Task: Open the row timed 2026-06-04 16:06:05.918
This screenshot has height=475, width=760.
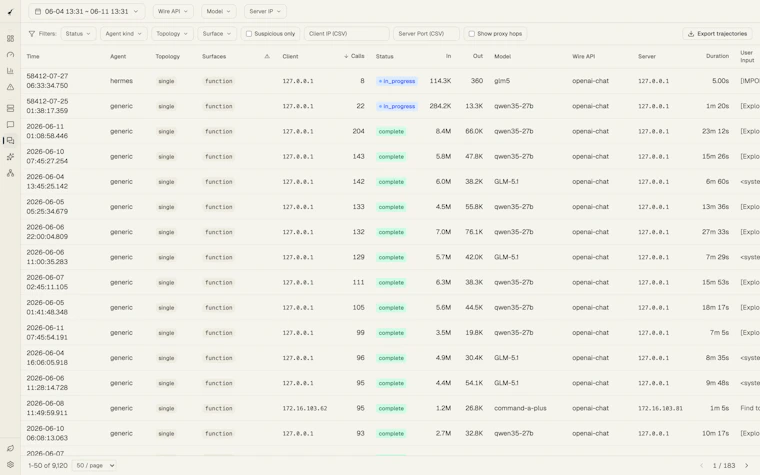Action: [x=390, y=358]
